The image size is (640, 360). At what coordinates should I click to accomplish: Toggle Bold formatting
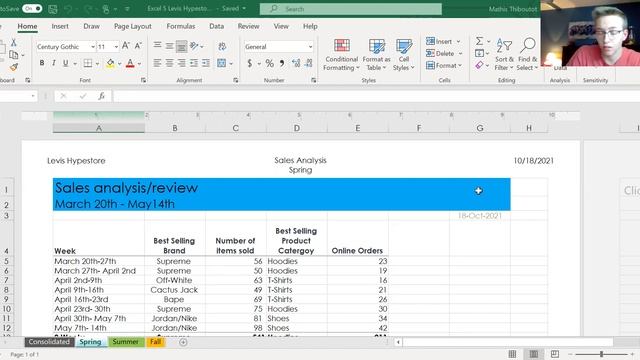pyautogui.click(x=42, y=63)
